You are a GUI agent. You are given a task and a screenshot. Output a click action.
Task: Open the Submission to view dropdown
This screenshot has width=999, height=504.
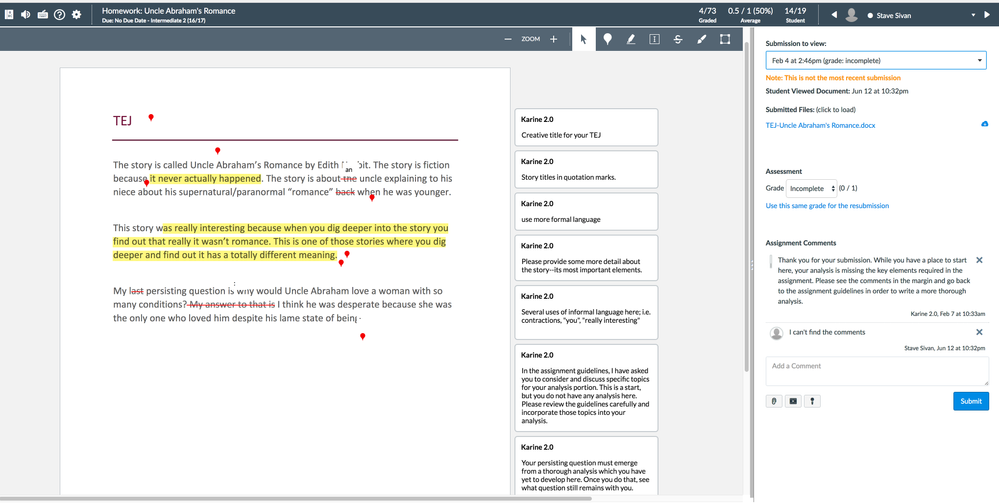875,61
